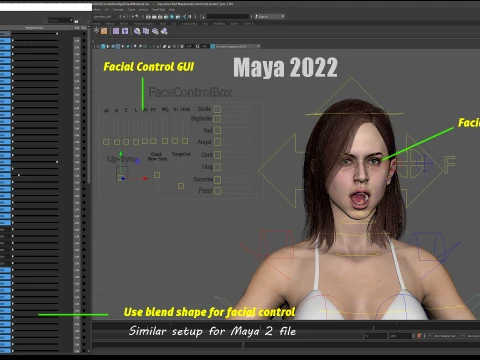Select the E phoneme slider handle

(126, 142)
